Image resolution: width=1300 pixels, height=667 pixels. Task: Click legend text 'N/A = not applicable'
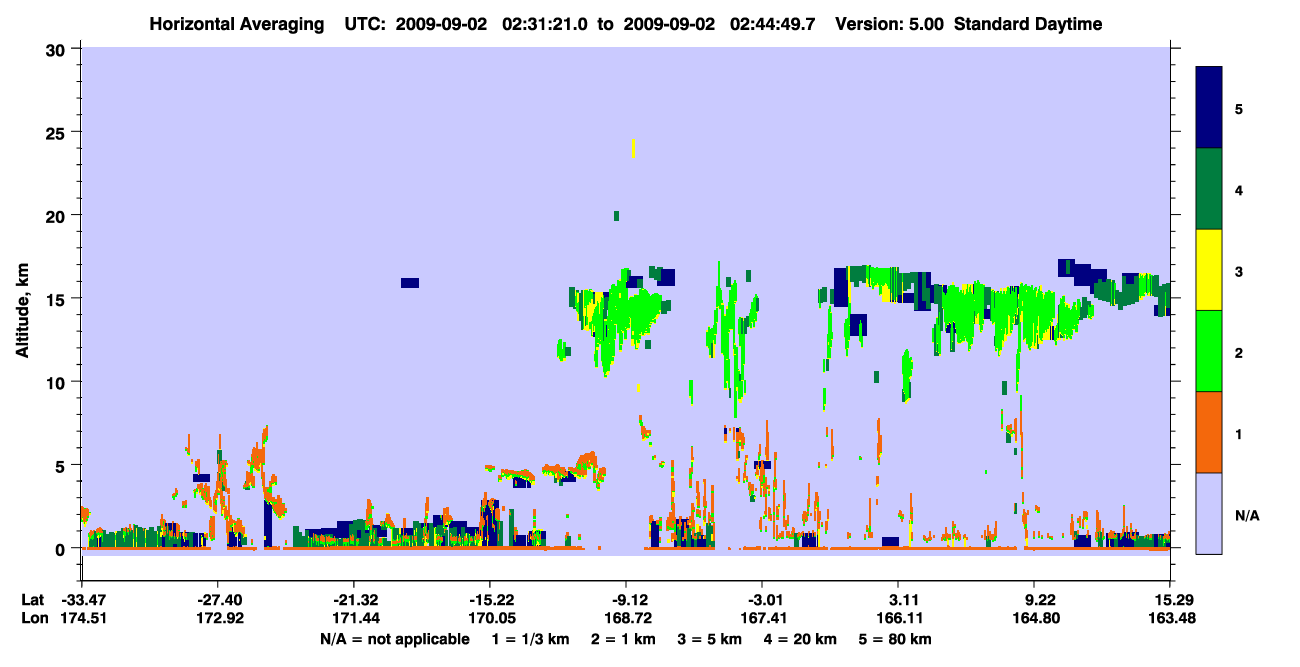(395, 639)
